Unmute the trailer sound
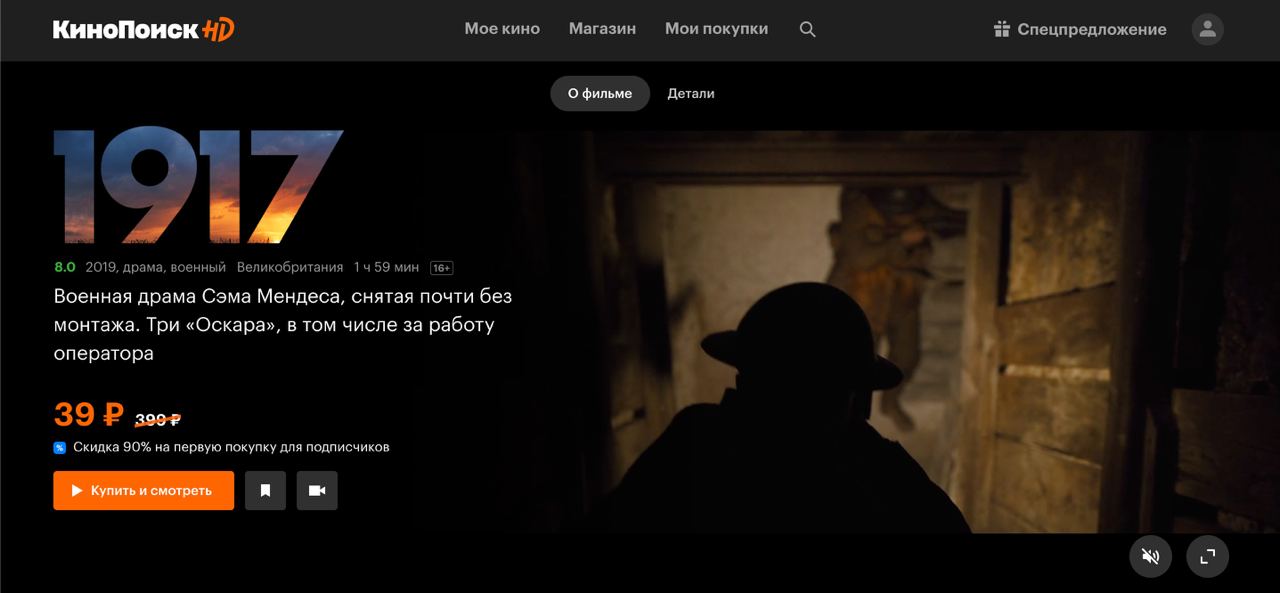The image size is (1280, 593). (x=1150, y=557)
